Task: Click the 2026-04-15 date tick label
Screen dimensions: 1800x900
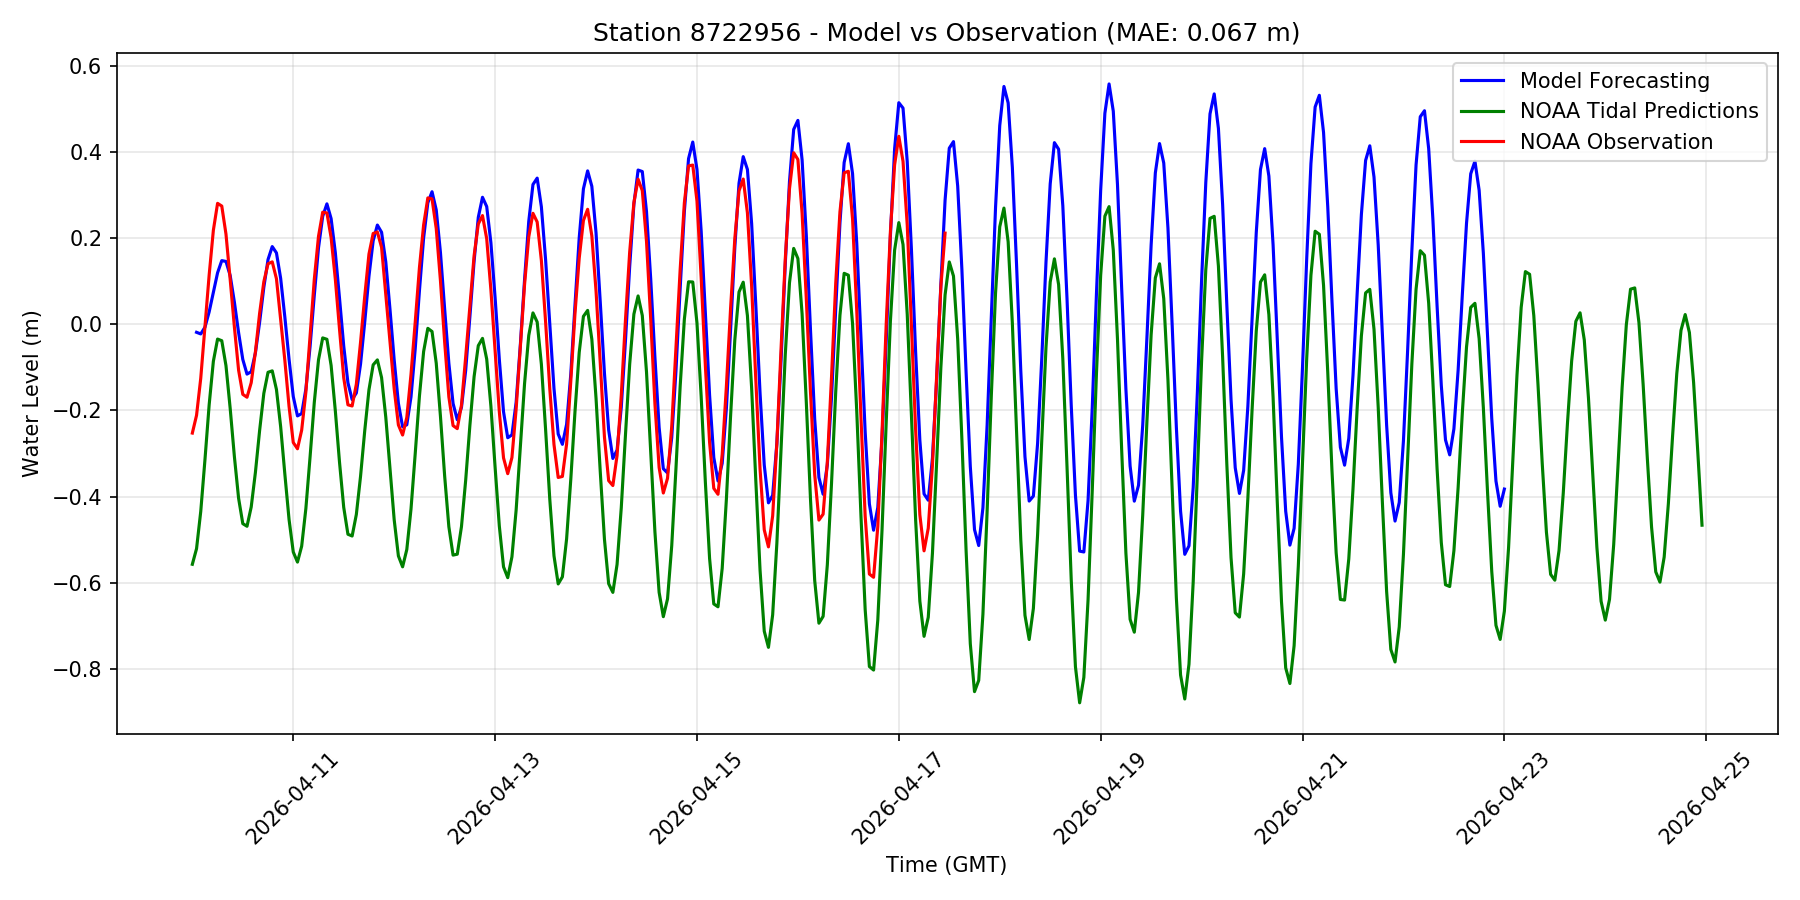Action: [x=696, y=798]
